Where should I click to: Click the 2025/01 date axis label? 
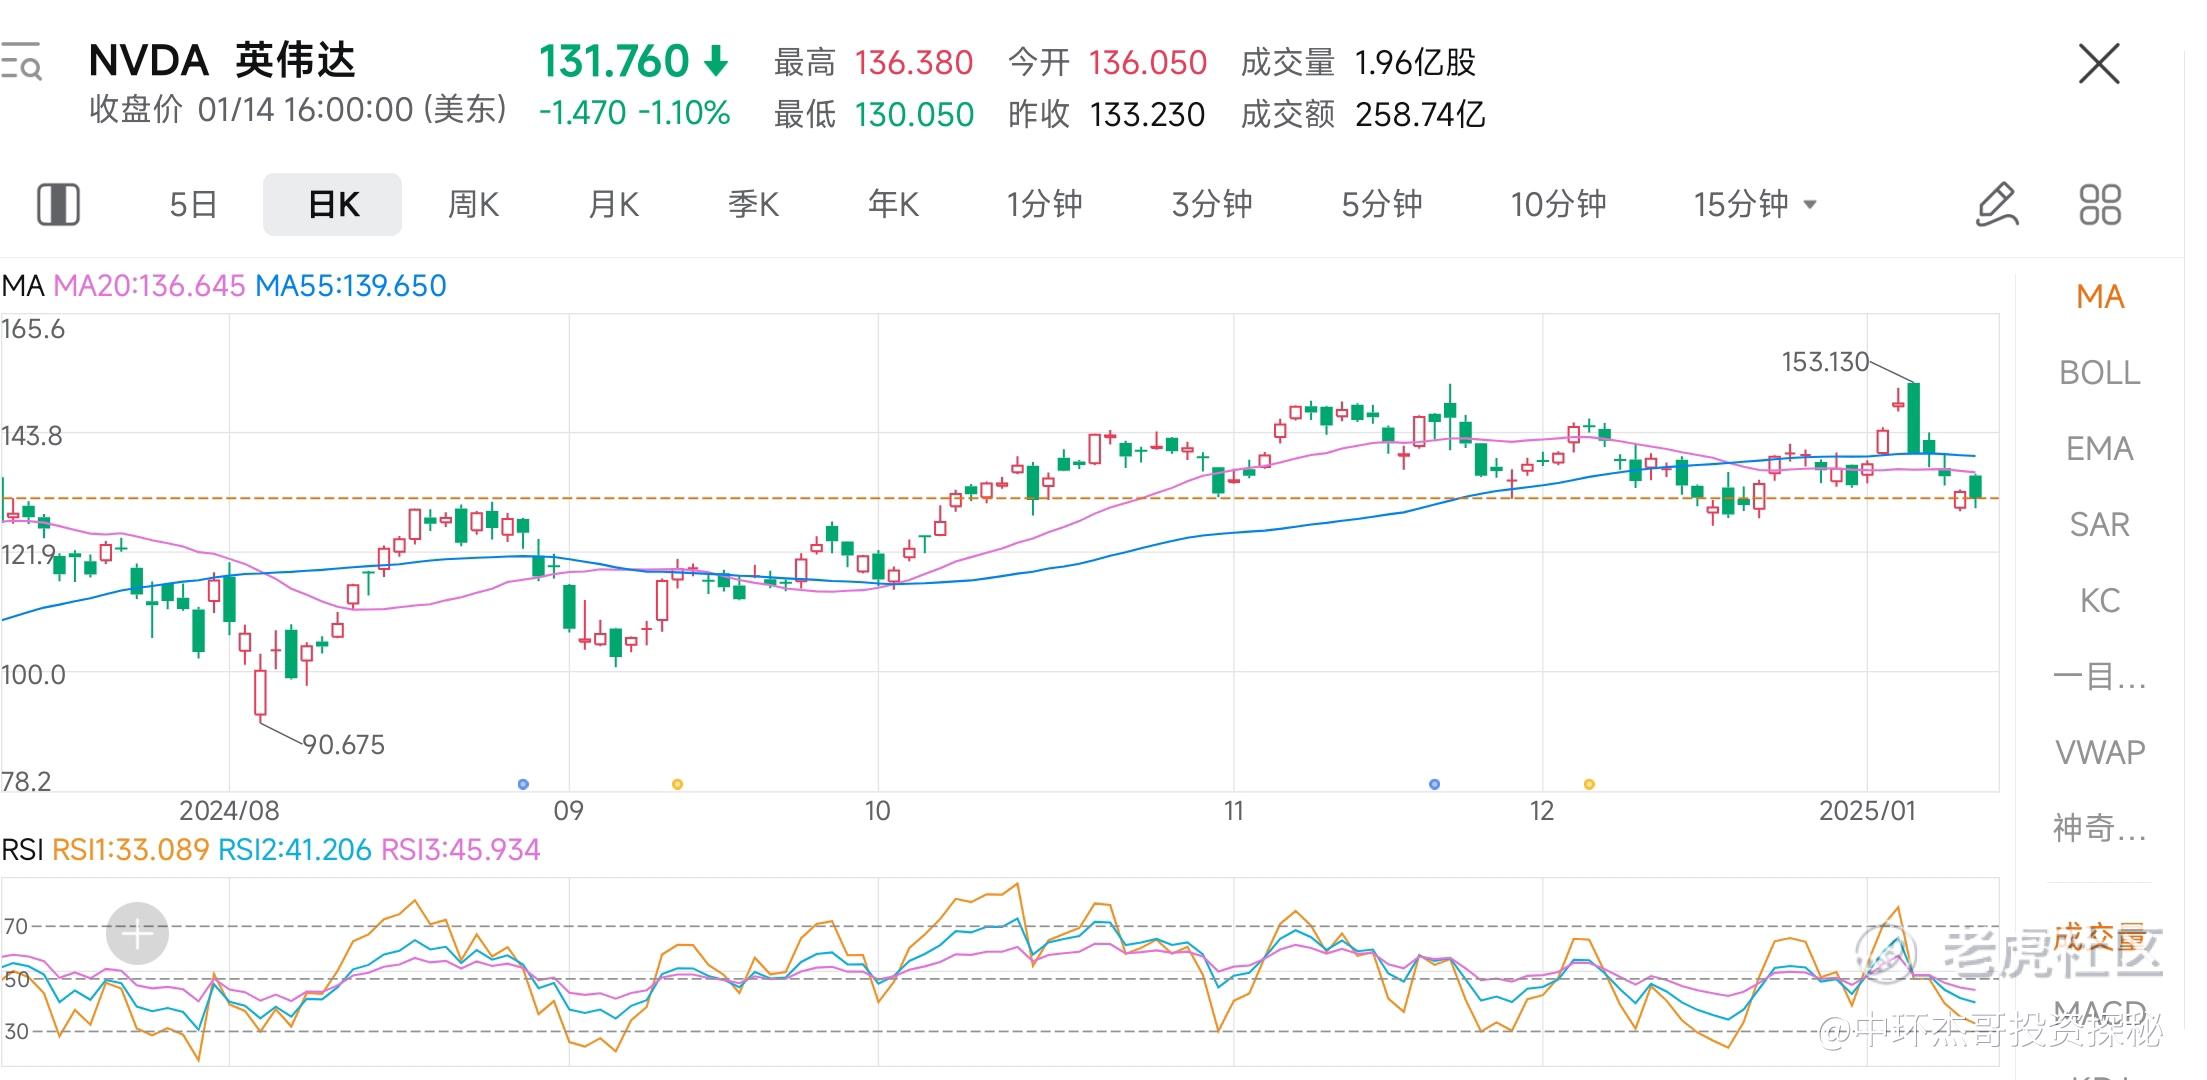(x=1867, y=811)
